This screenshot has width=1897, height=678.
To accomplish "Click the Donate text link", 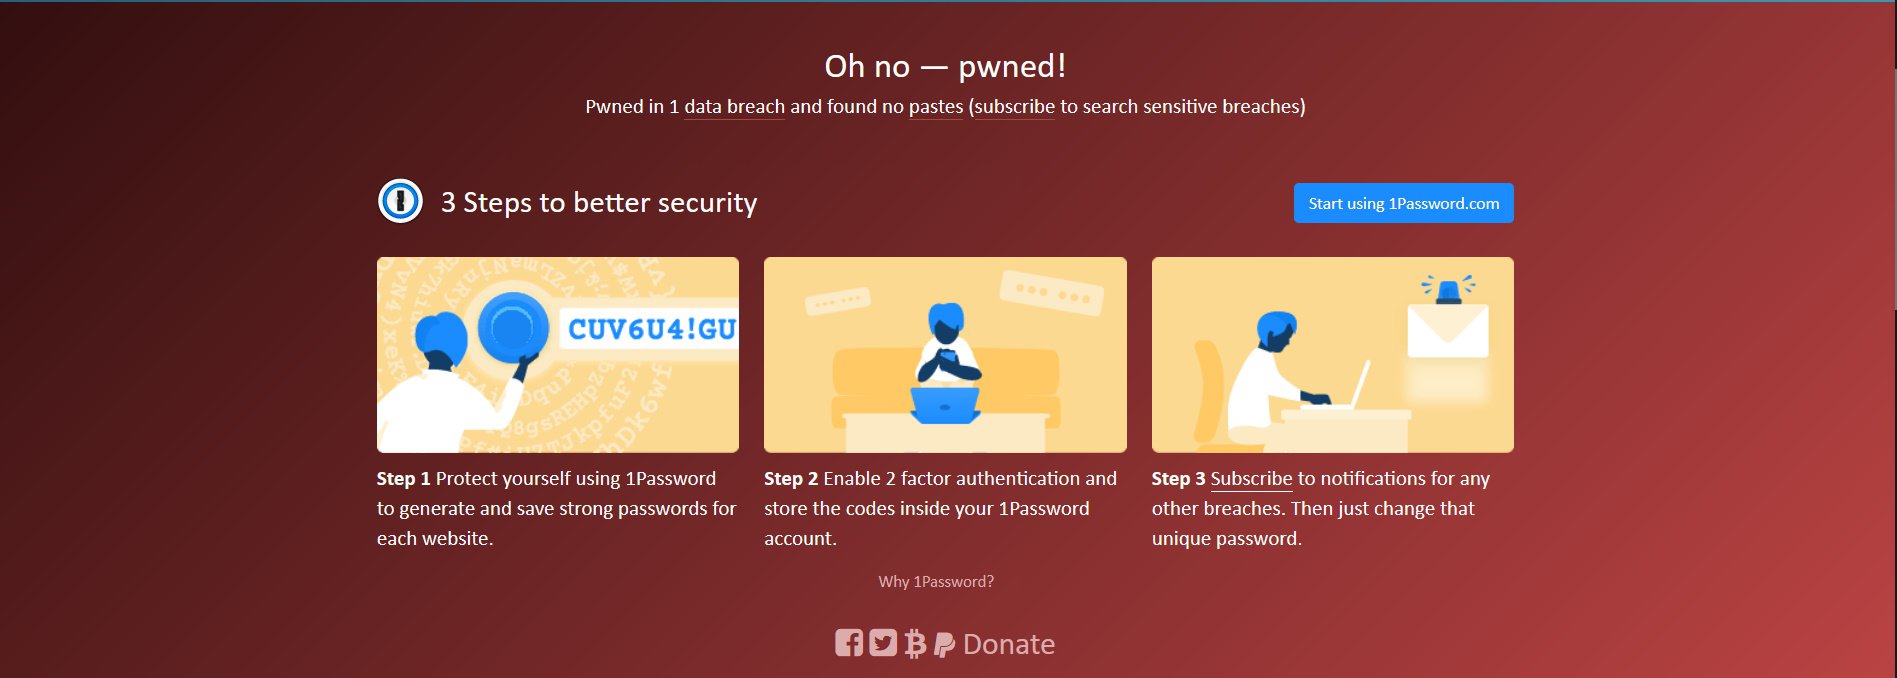I will click(x=1008, y=644).
